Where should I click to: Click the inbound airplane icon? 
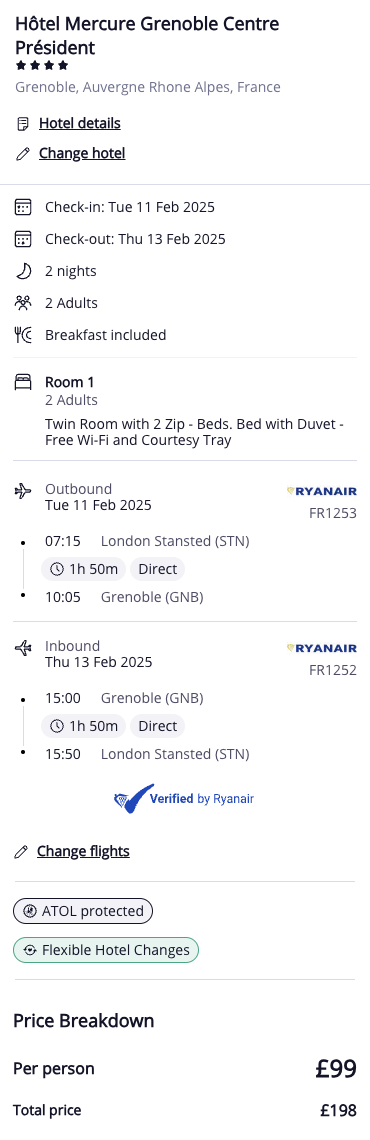click(x=23, y=647)
